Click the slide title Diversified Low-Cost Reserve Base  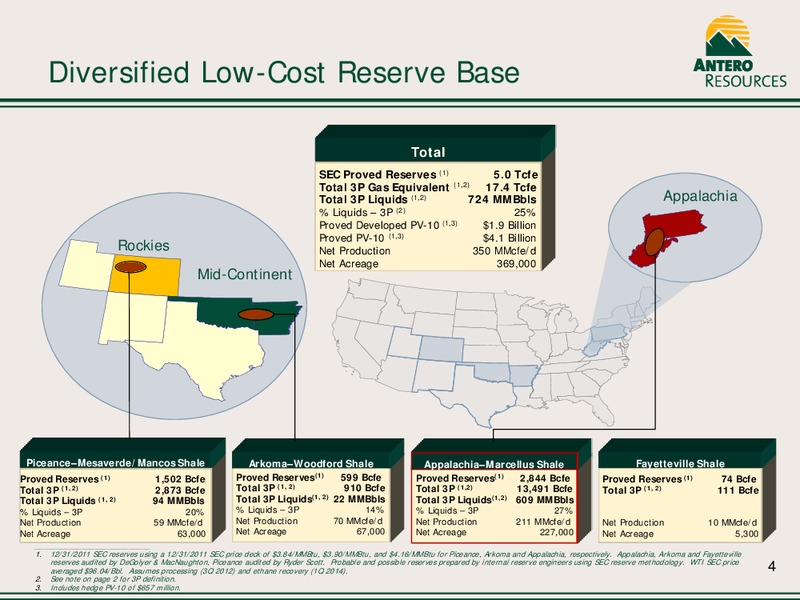(284, 72)
